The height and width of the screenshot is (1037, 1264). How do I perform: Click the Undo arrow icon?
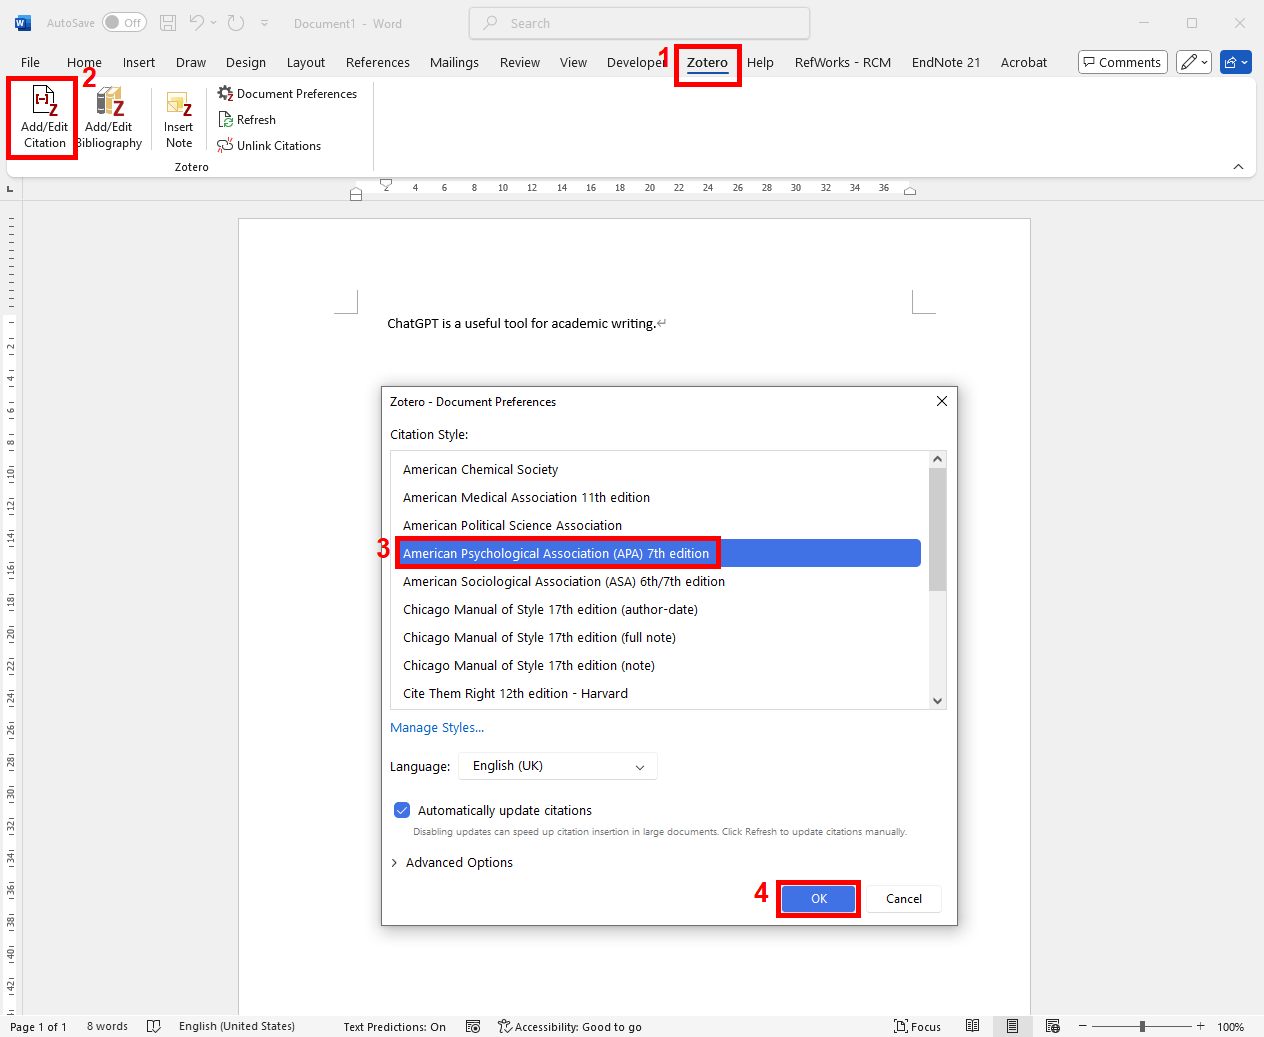tap(197, 23)
